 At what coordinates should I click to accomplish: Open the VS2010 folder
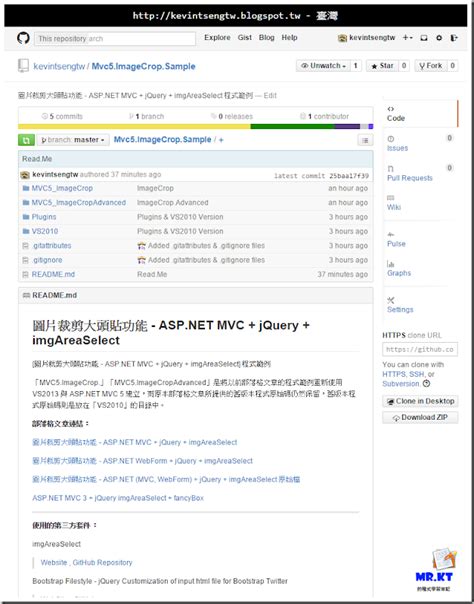tap(45, 231)
